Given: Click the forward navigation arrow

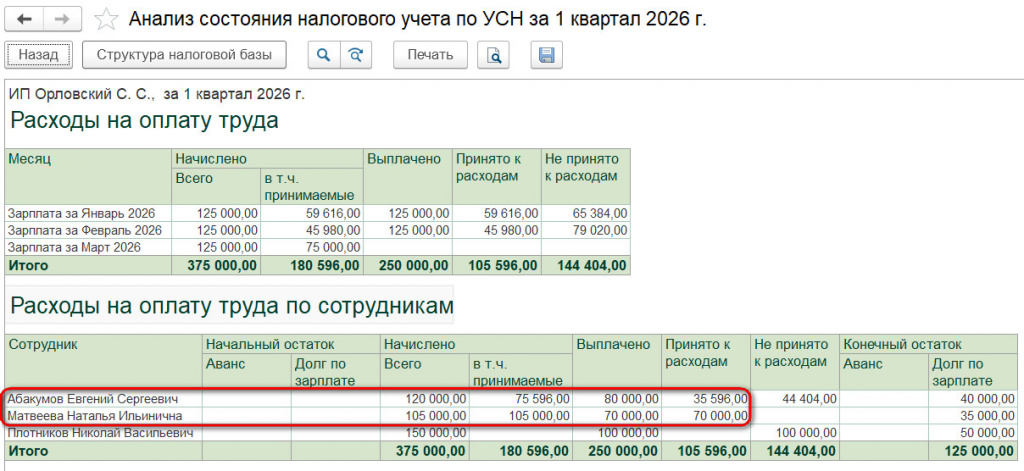Looking at the screenshot, I should tap(63, 19).
